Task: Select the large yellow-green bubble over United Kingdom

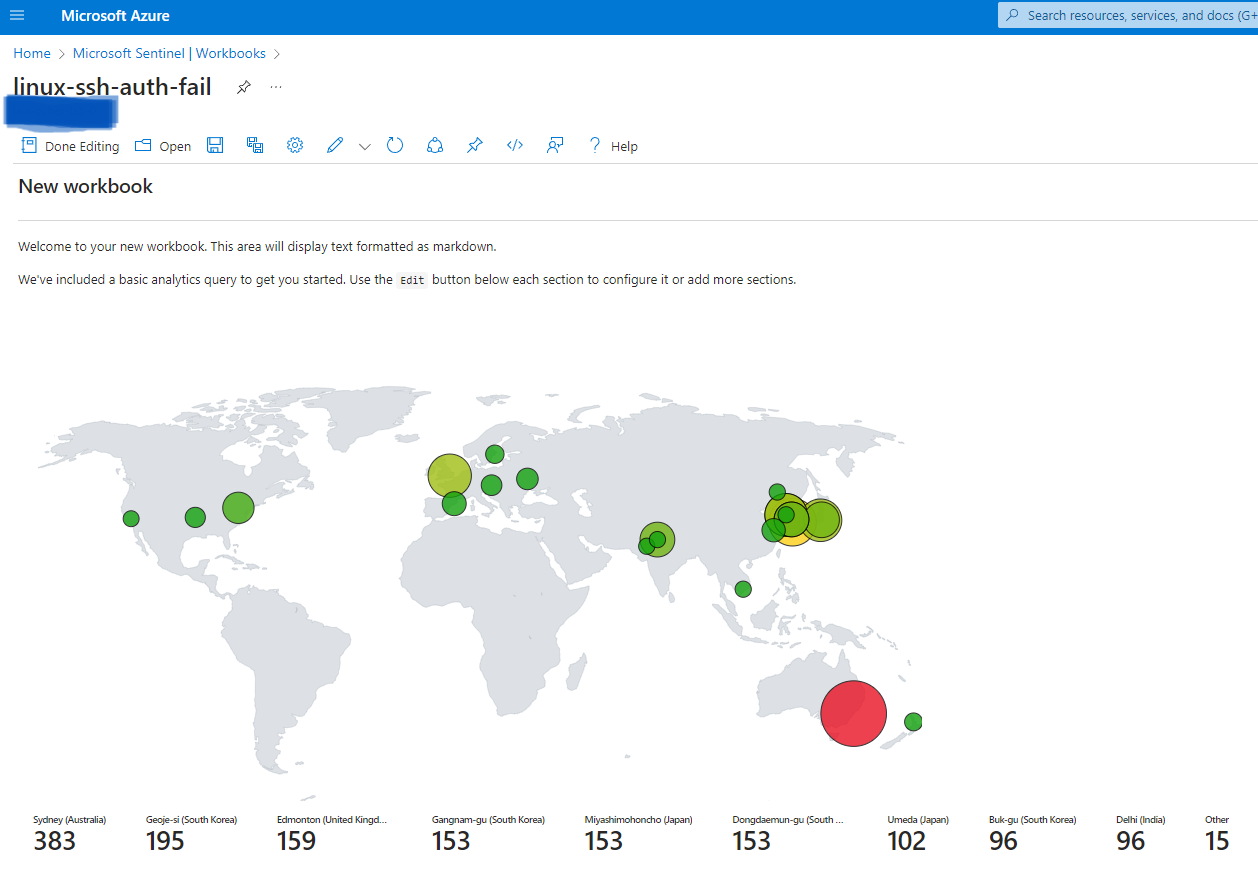Action: (449, 475)
